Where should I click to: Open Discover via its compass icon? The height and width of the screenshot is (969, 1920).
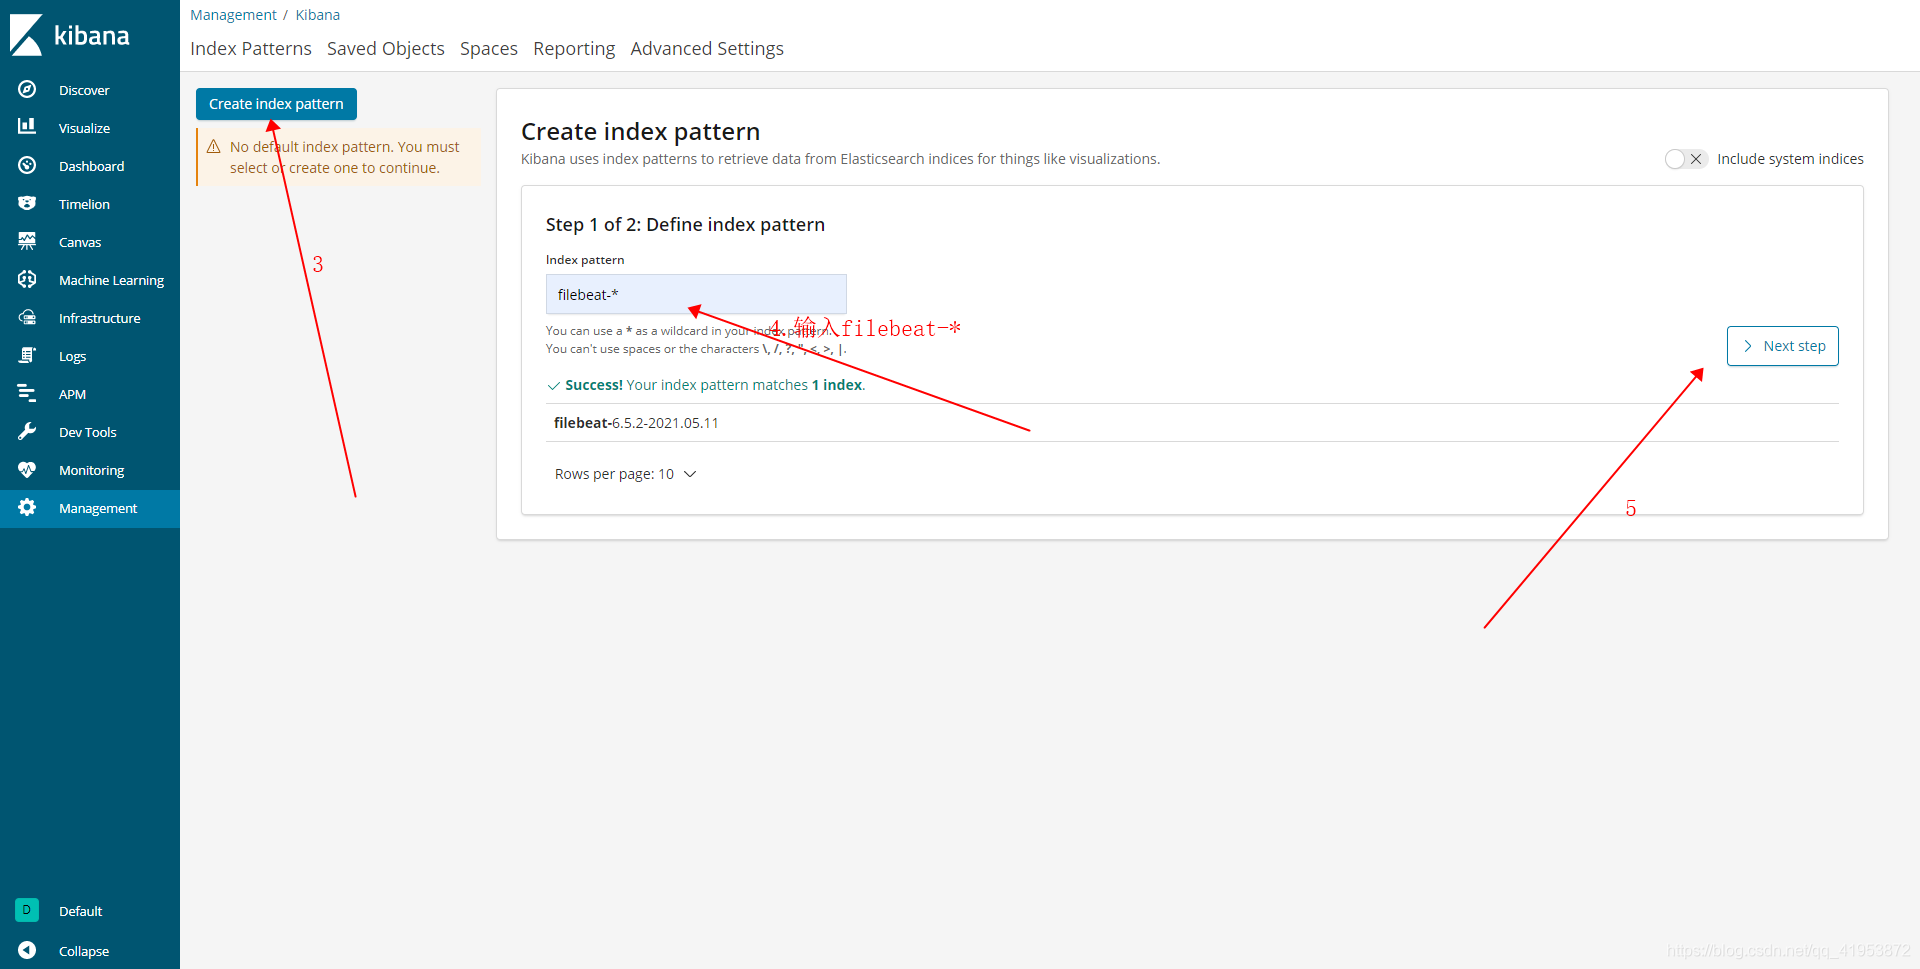[27, 89]
